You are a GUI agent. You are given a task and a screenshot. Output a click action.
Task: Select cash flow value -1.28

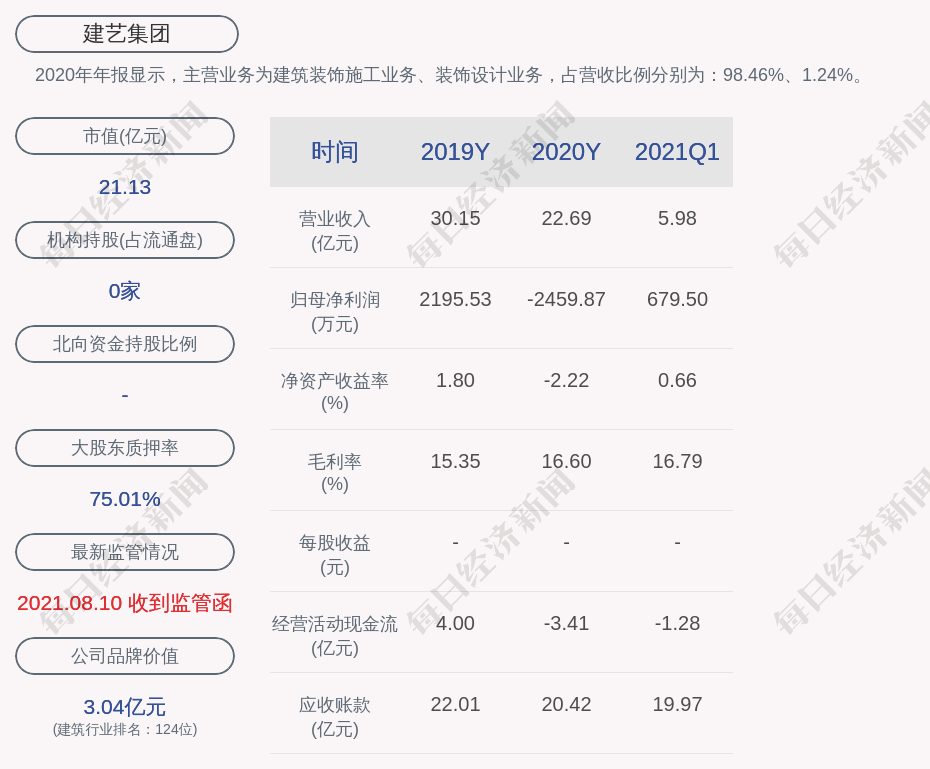677,623
